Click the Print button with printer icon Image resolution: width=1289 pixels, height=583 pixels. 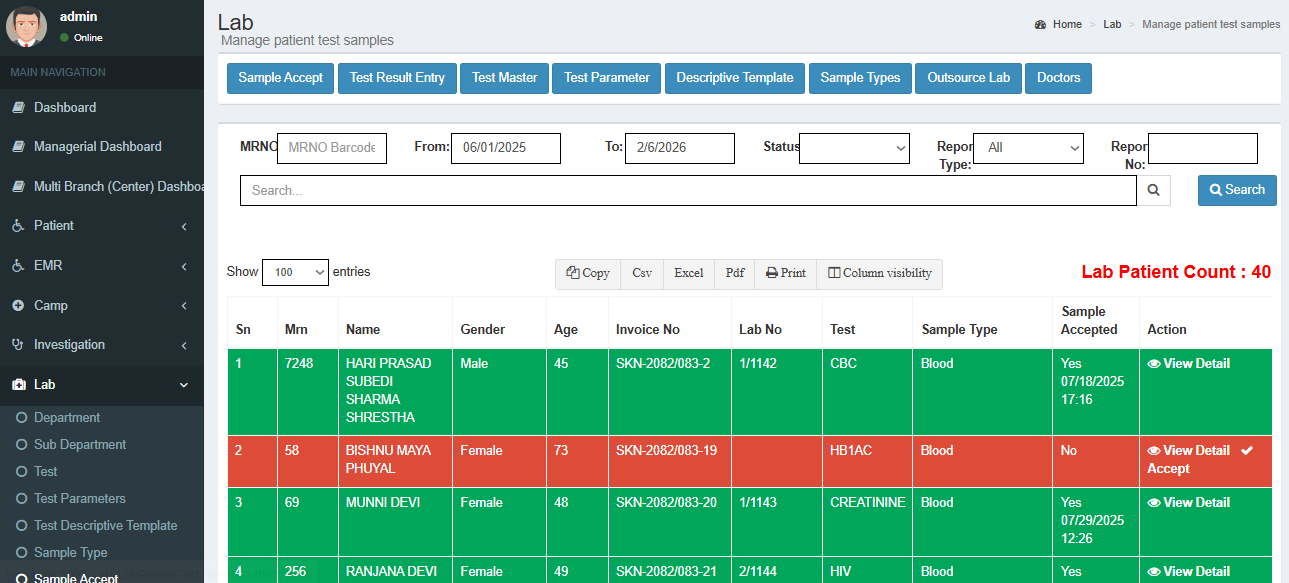pyautogui.click(x=786, y=273)
